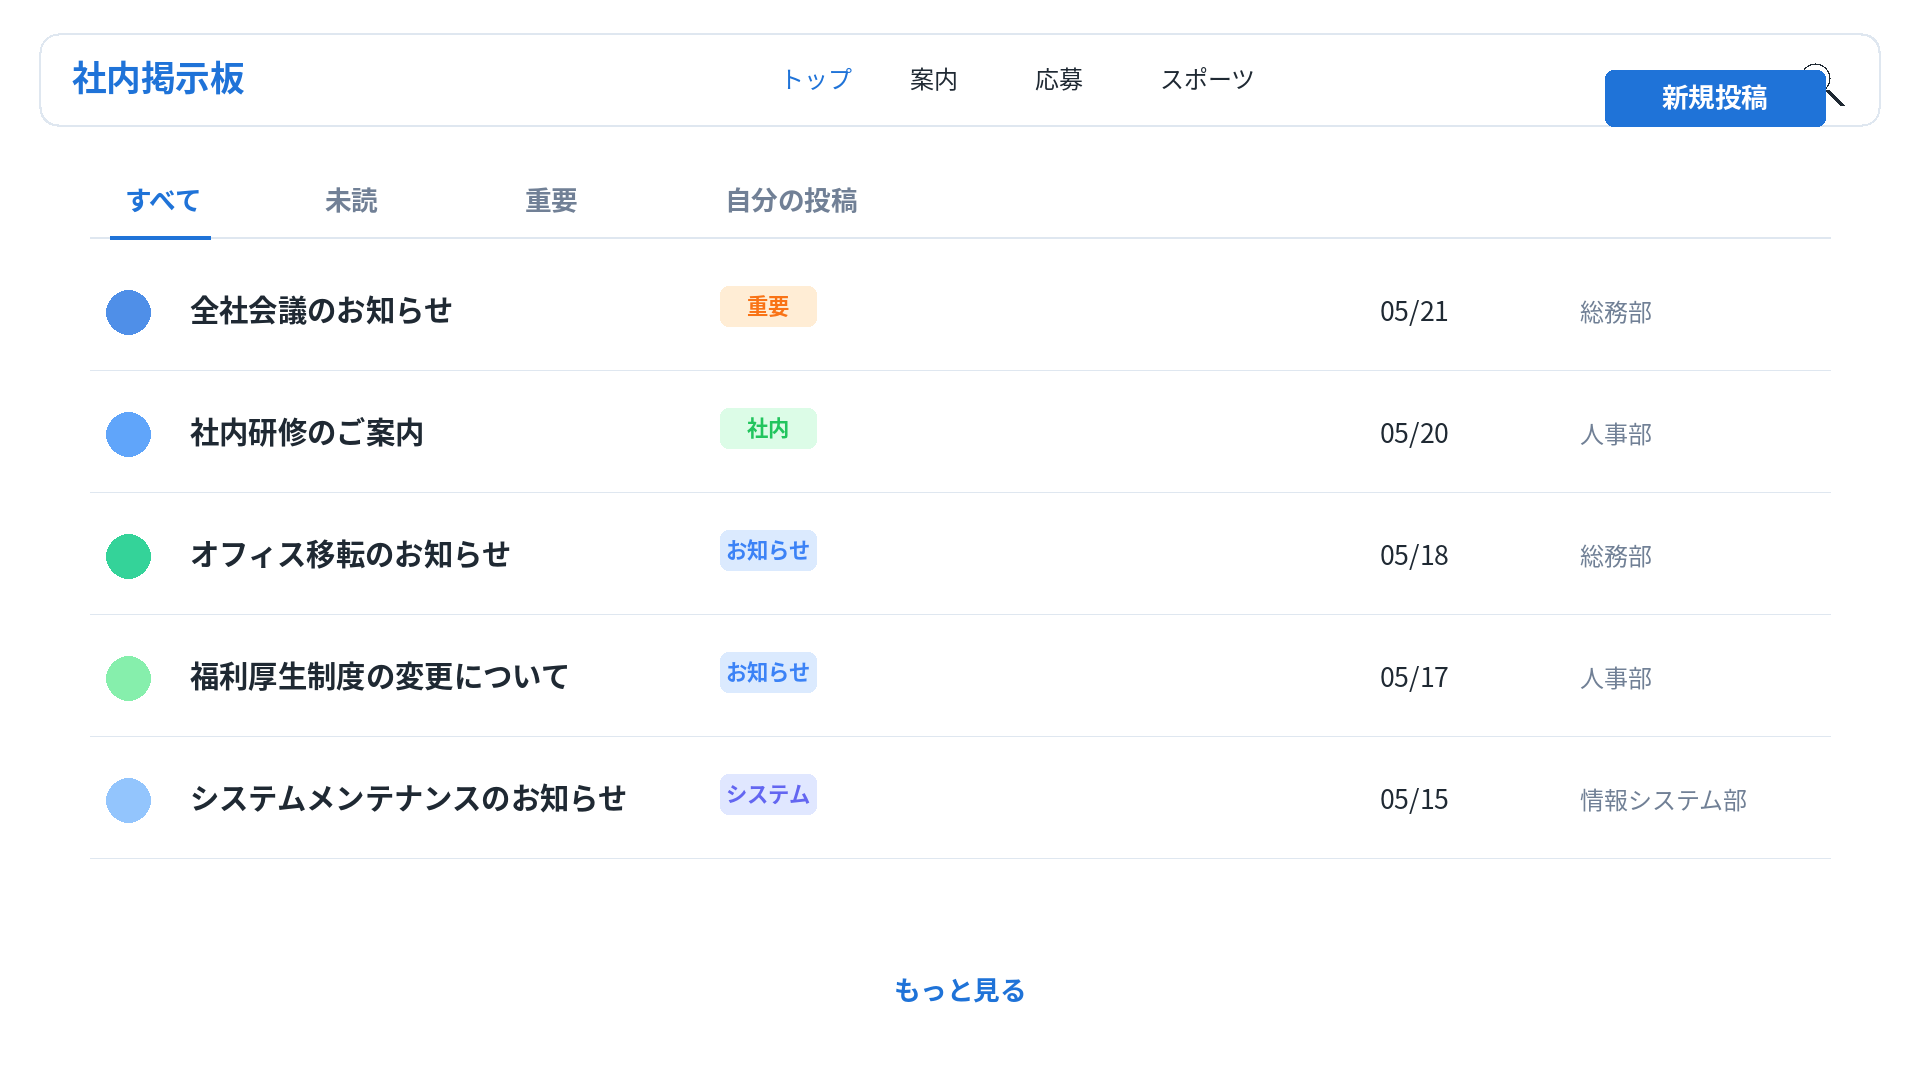Click the green avatar beside オフィス移転のお知らせ
Image resolution: width=1920 pixels, height=1080 pixels.
[x=128, y=556]
